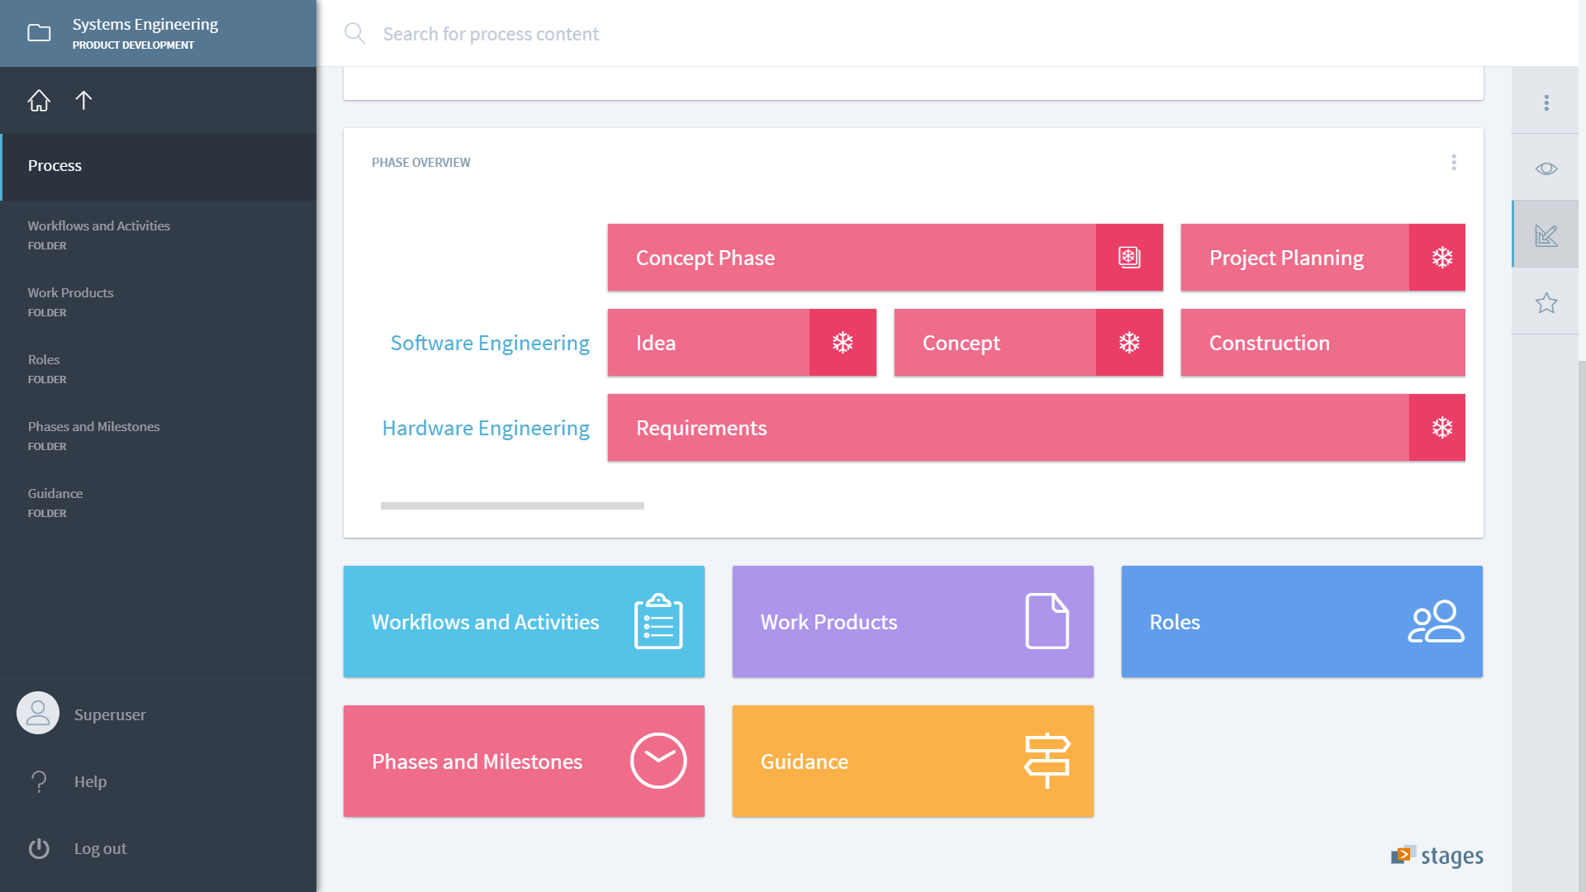Click the home icon in sidebar
The image size is (1586, 892).
[38, 101]
